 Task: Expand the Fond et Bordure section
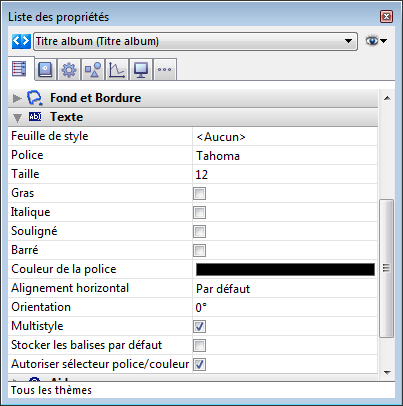(x=17, y=98)
